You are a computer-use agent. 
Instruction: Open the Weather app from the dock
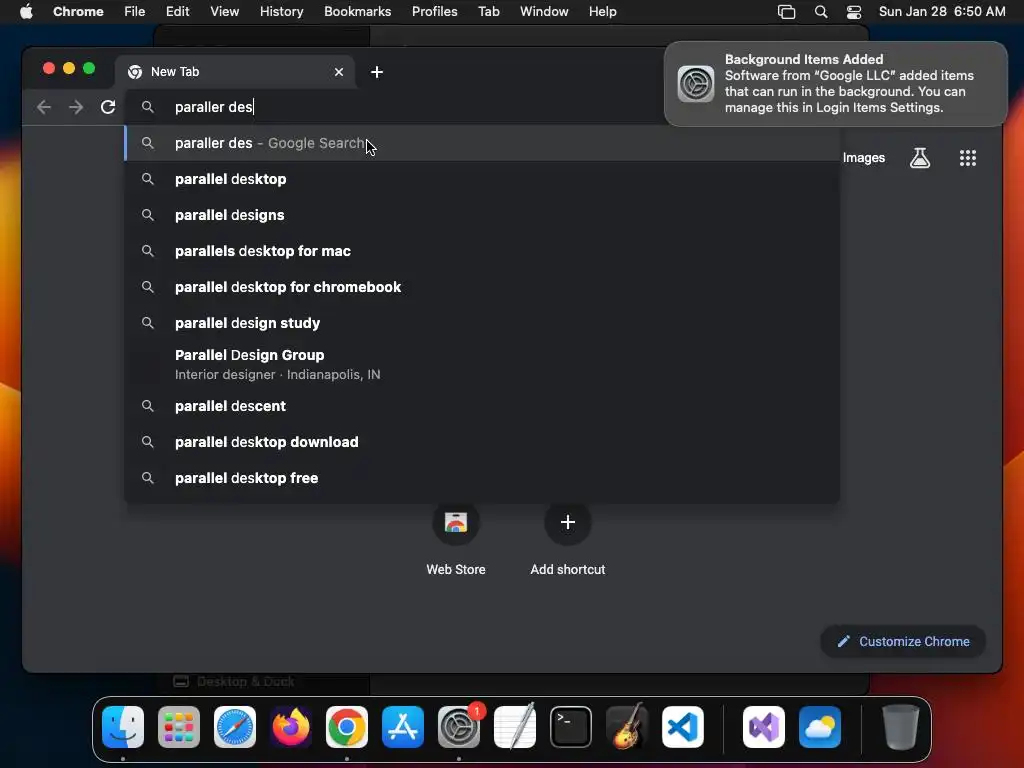point(820,727)
